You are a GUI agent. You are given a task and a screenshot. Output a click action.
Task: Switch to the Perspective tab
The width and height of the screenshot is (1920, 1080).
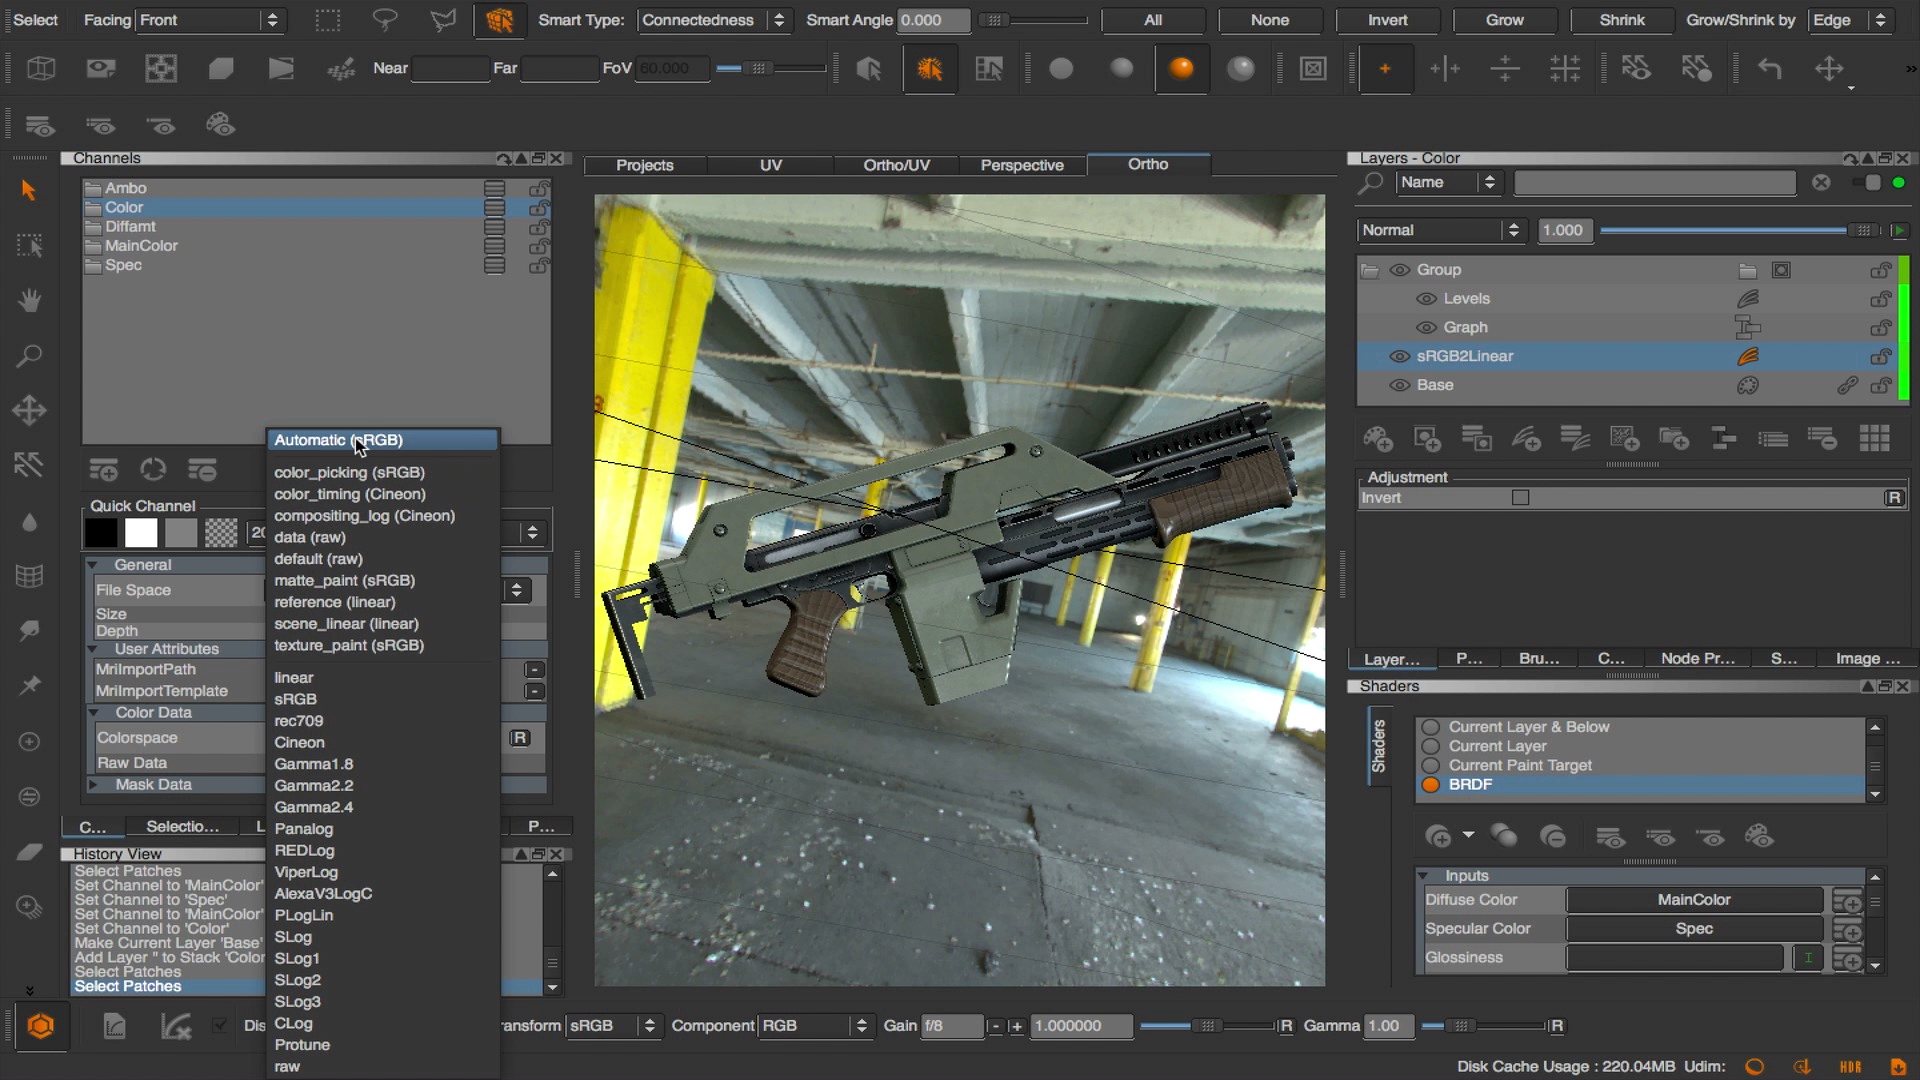[1021, 165]
